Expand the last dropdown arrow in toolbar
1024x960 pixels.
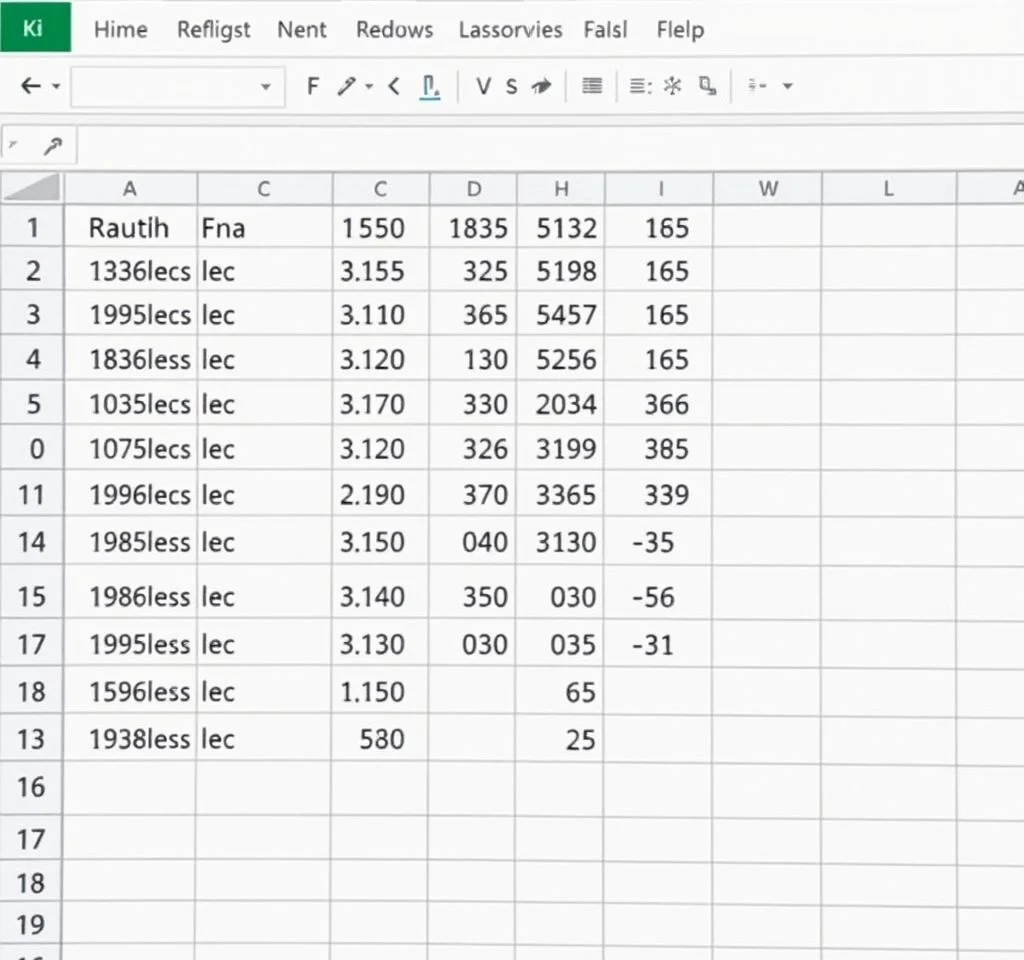787,88
